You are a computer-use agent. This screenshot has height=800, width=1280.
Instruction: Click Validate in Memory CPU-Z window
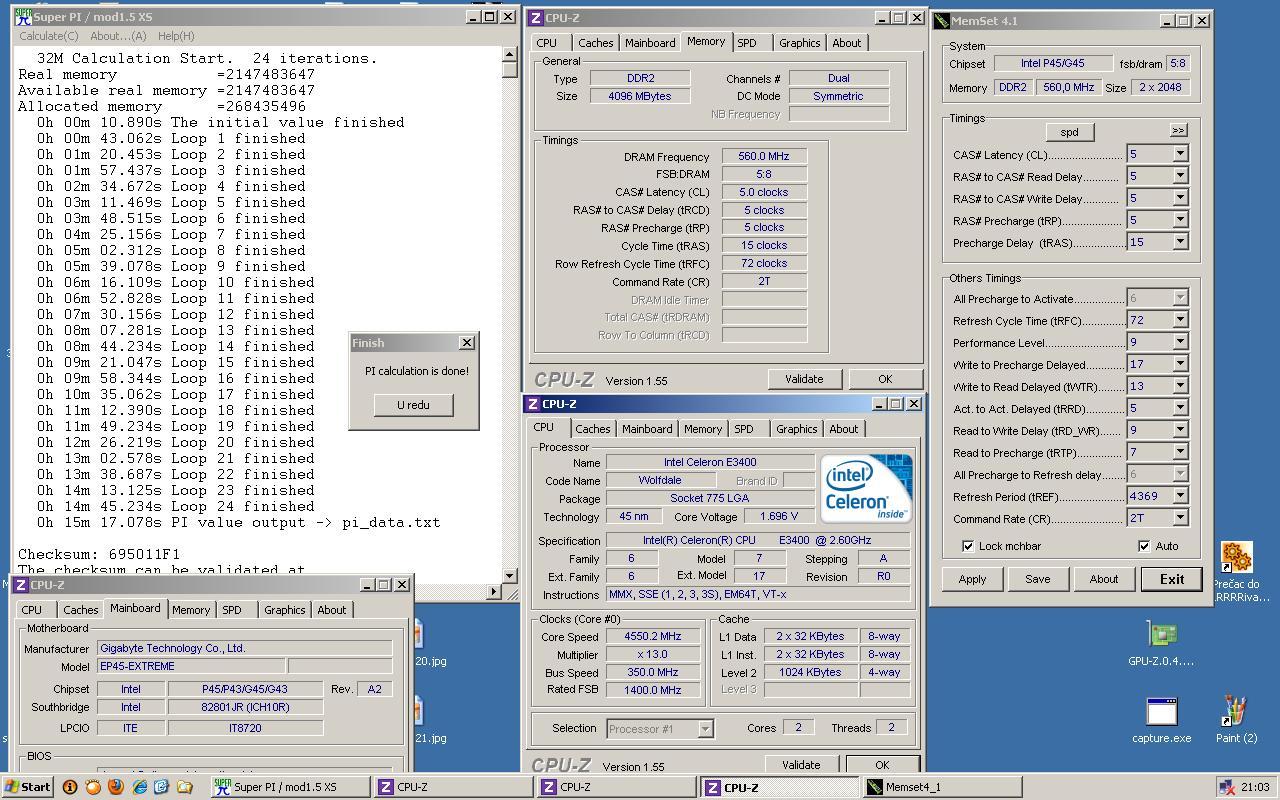click(804, 379)
